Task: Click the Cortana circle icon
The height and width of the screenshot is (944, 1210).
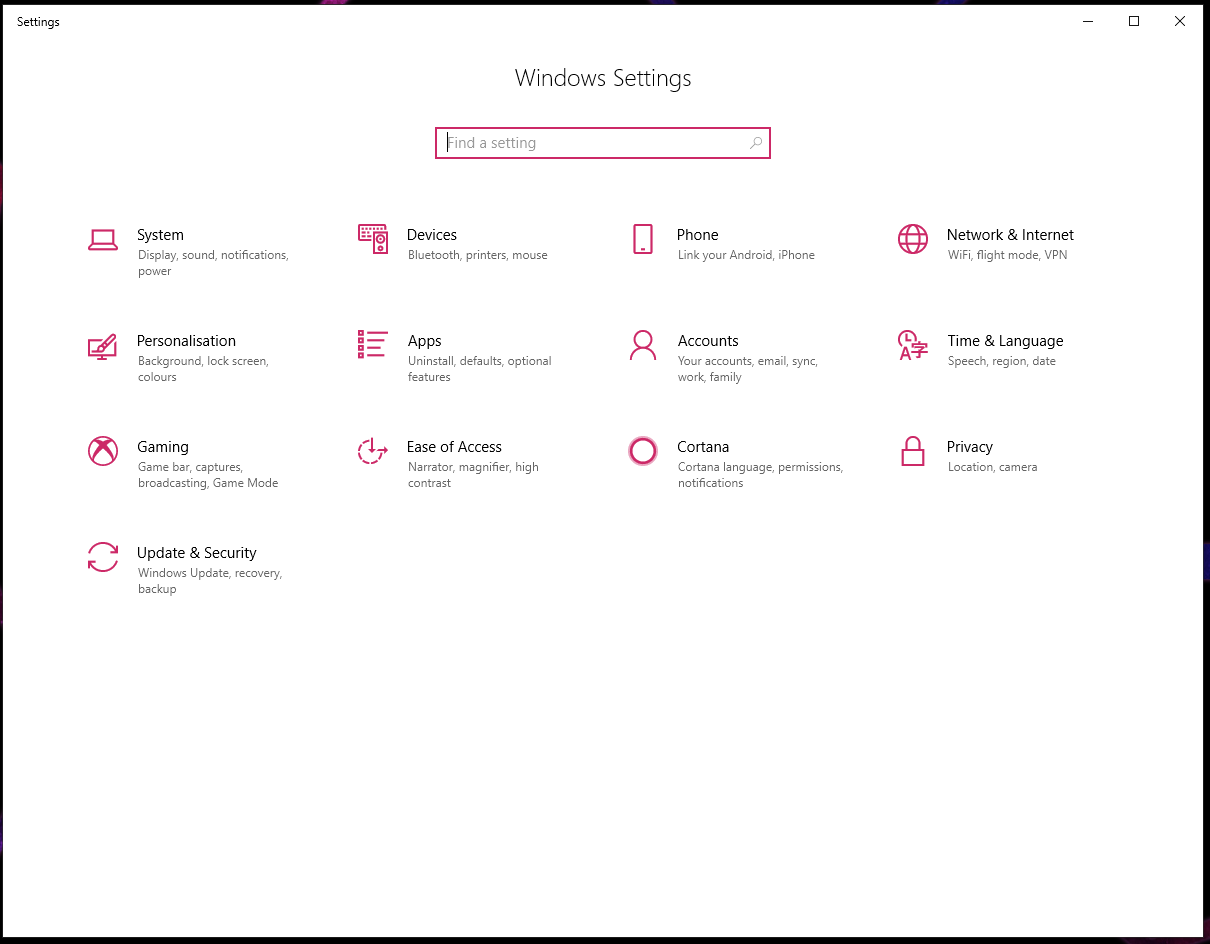Action: [x=643, y=451]
